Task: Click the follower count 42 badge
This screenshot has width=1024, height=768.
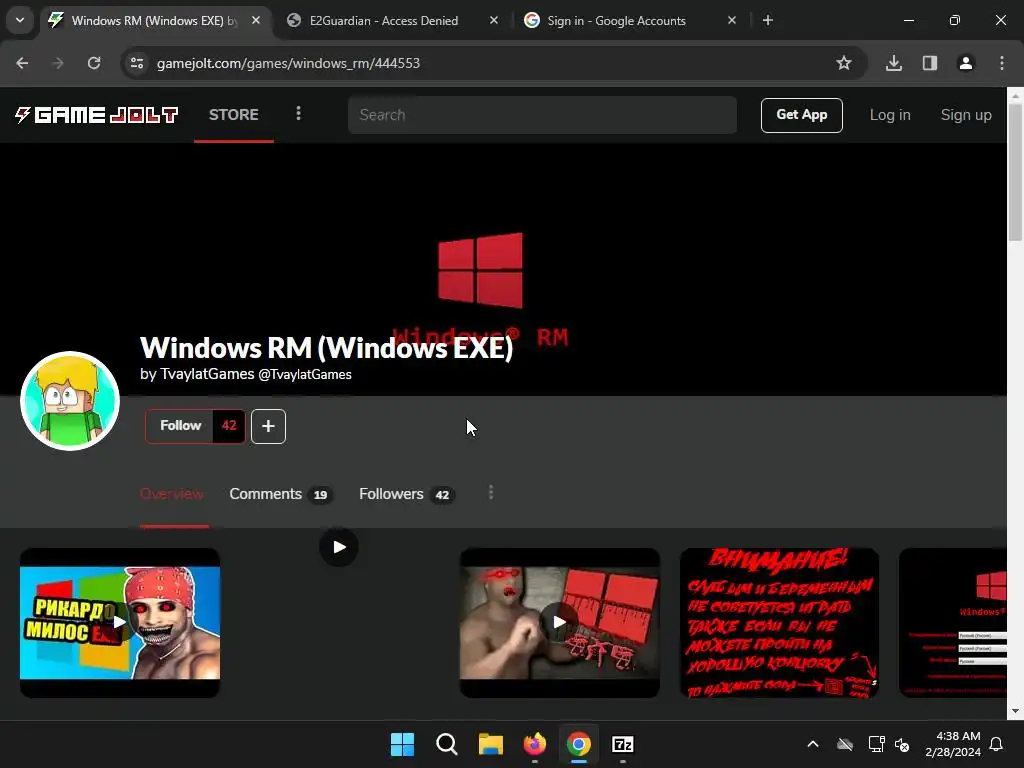Action: [229, 426]
